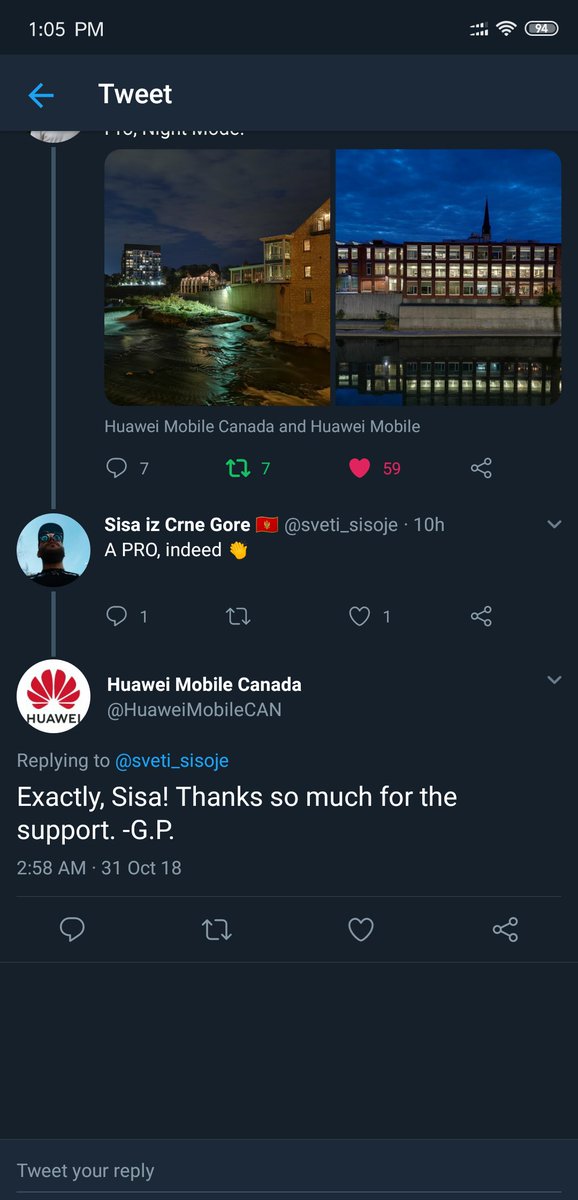Reply to the Night Mode photo tweet

click(117, 468)
